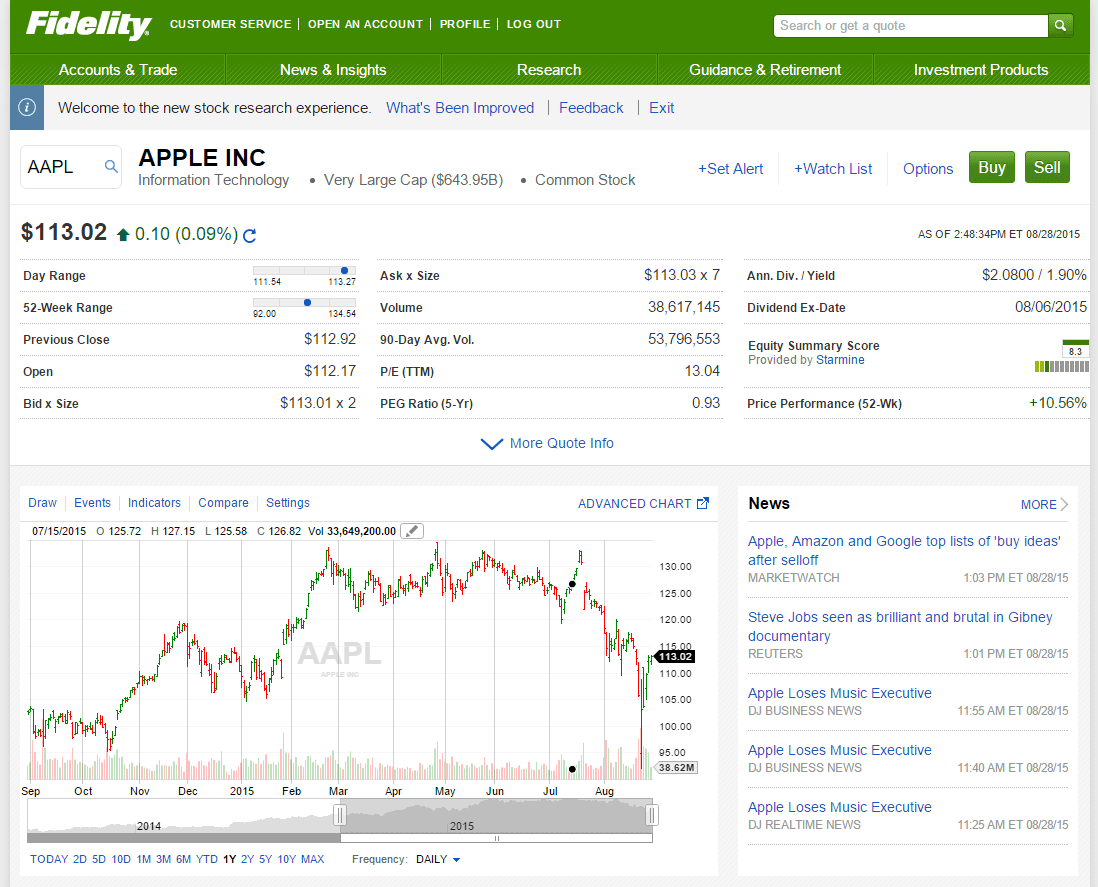Select the YTD time range
This screenshot has width=1098, height=887.
pyautogui.click(x=207, y=859)
